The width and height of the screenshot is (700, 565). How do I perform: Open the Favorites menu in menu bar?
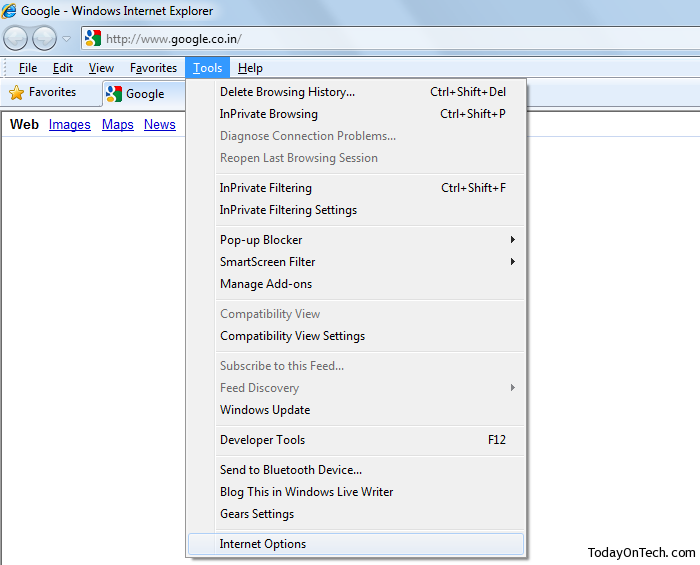(153, 68)
